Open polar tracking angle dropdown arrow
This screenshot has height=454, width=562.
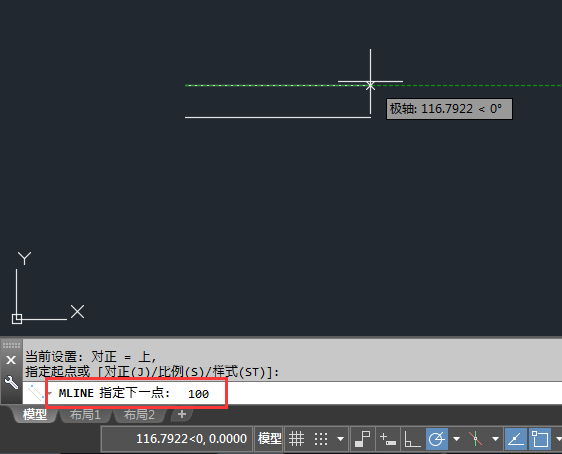[x=456, y=439]
